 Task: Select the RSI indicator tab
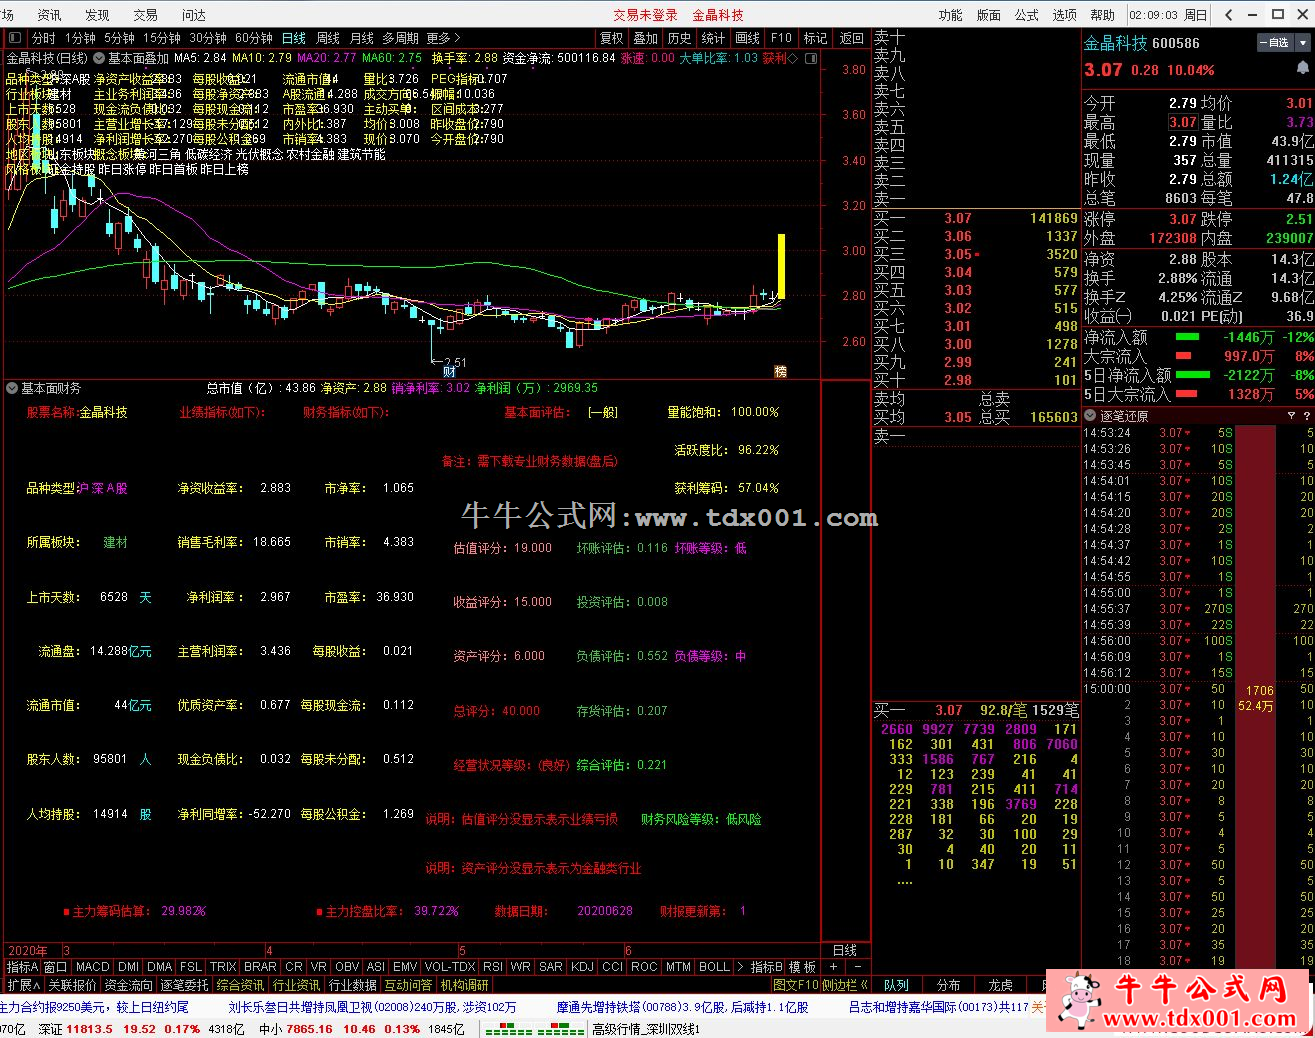click(x=493, y=967)
